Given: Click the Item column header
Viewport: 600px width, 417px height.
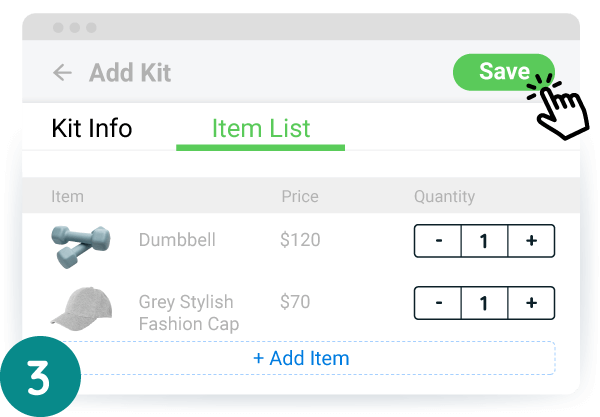Looking at the screenshot, I should 67,197.
